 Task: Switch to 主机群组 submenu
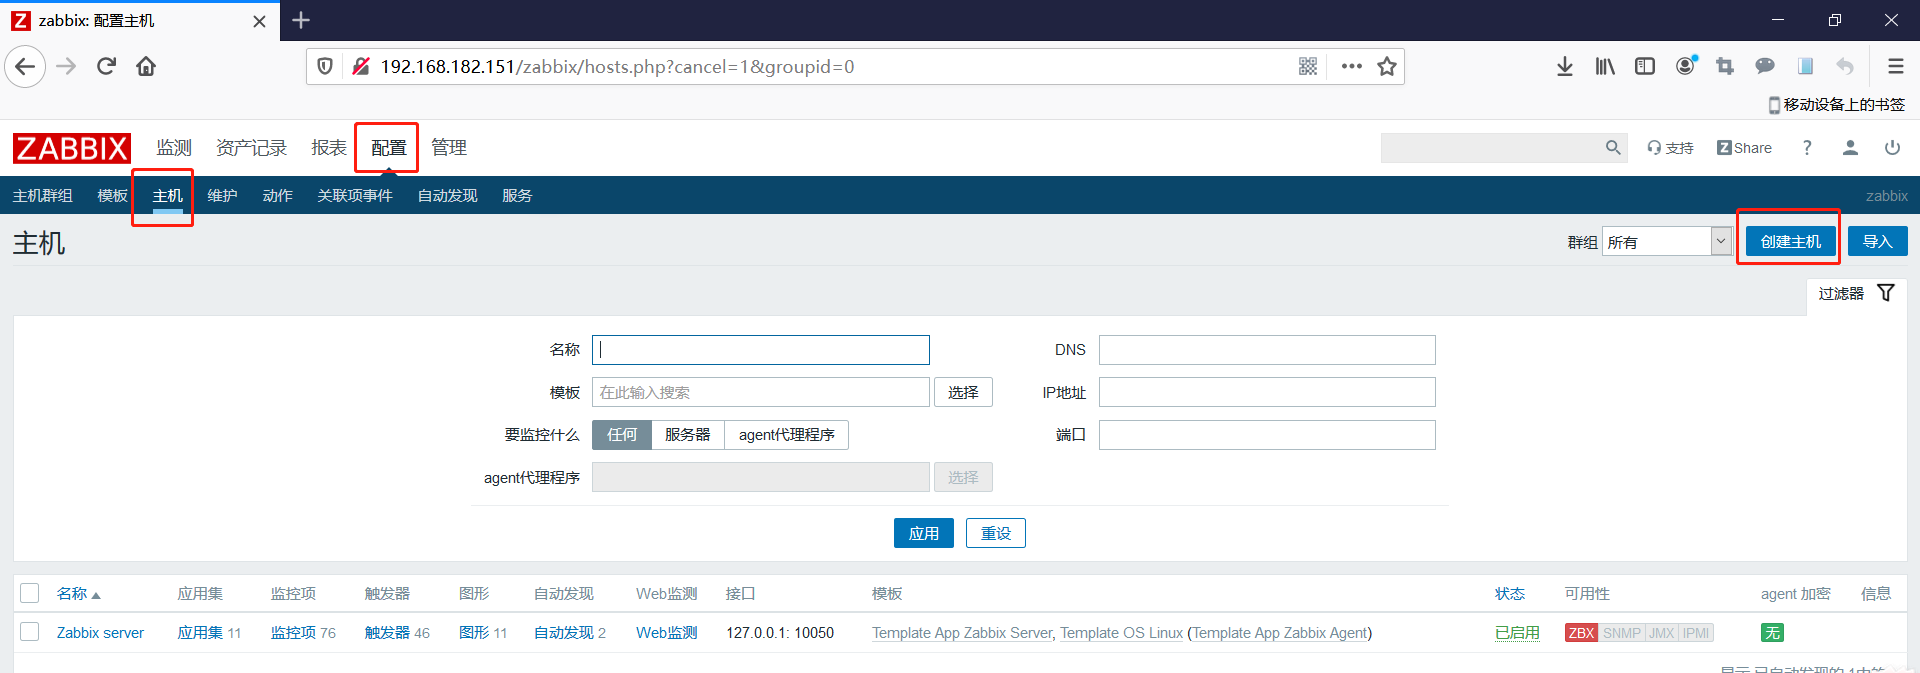(42, 196)
